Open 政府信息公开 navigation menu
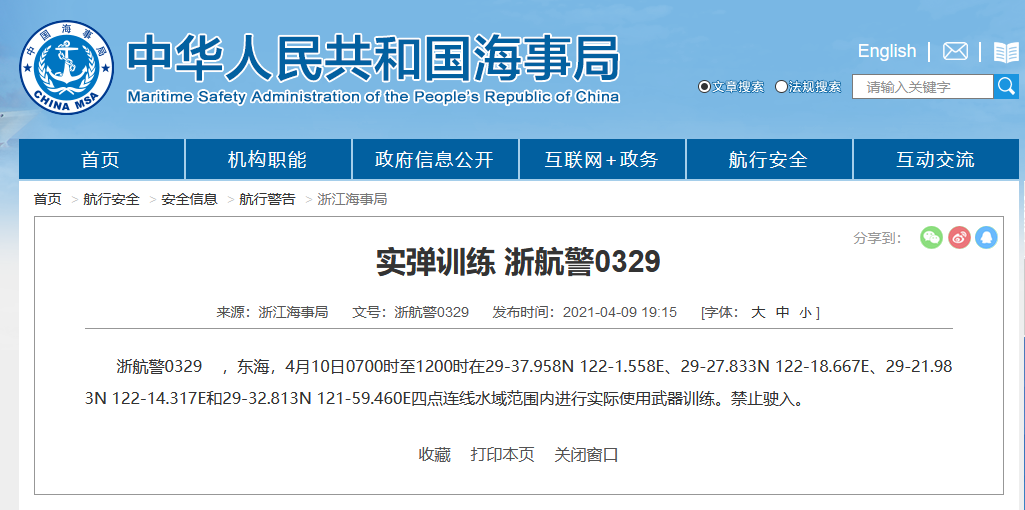Image resolution: width=1025 pixels, height=510 pixels. 434,160
